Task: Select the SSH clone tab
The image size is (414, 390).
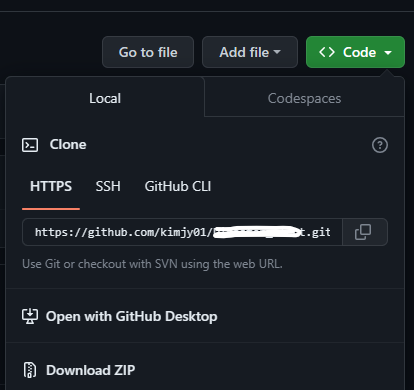Action: [x=108, y=186]
